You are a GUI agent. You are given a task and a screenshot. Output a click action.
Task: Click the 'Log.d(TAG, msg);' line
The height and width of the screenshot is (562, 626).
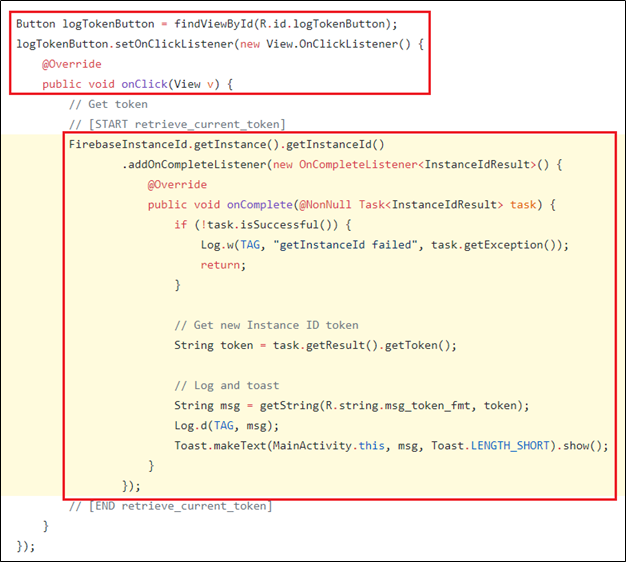click(226, 425)
